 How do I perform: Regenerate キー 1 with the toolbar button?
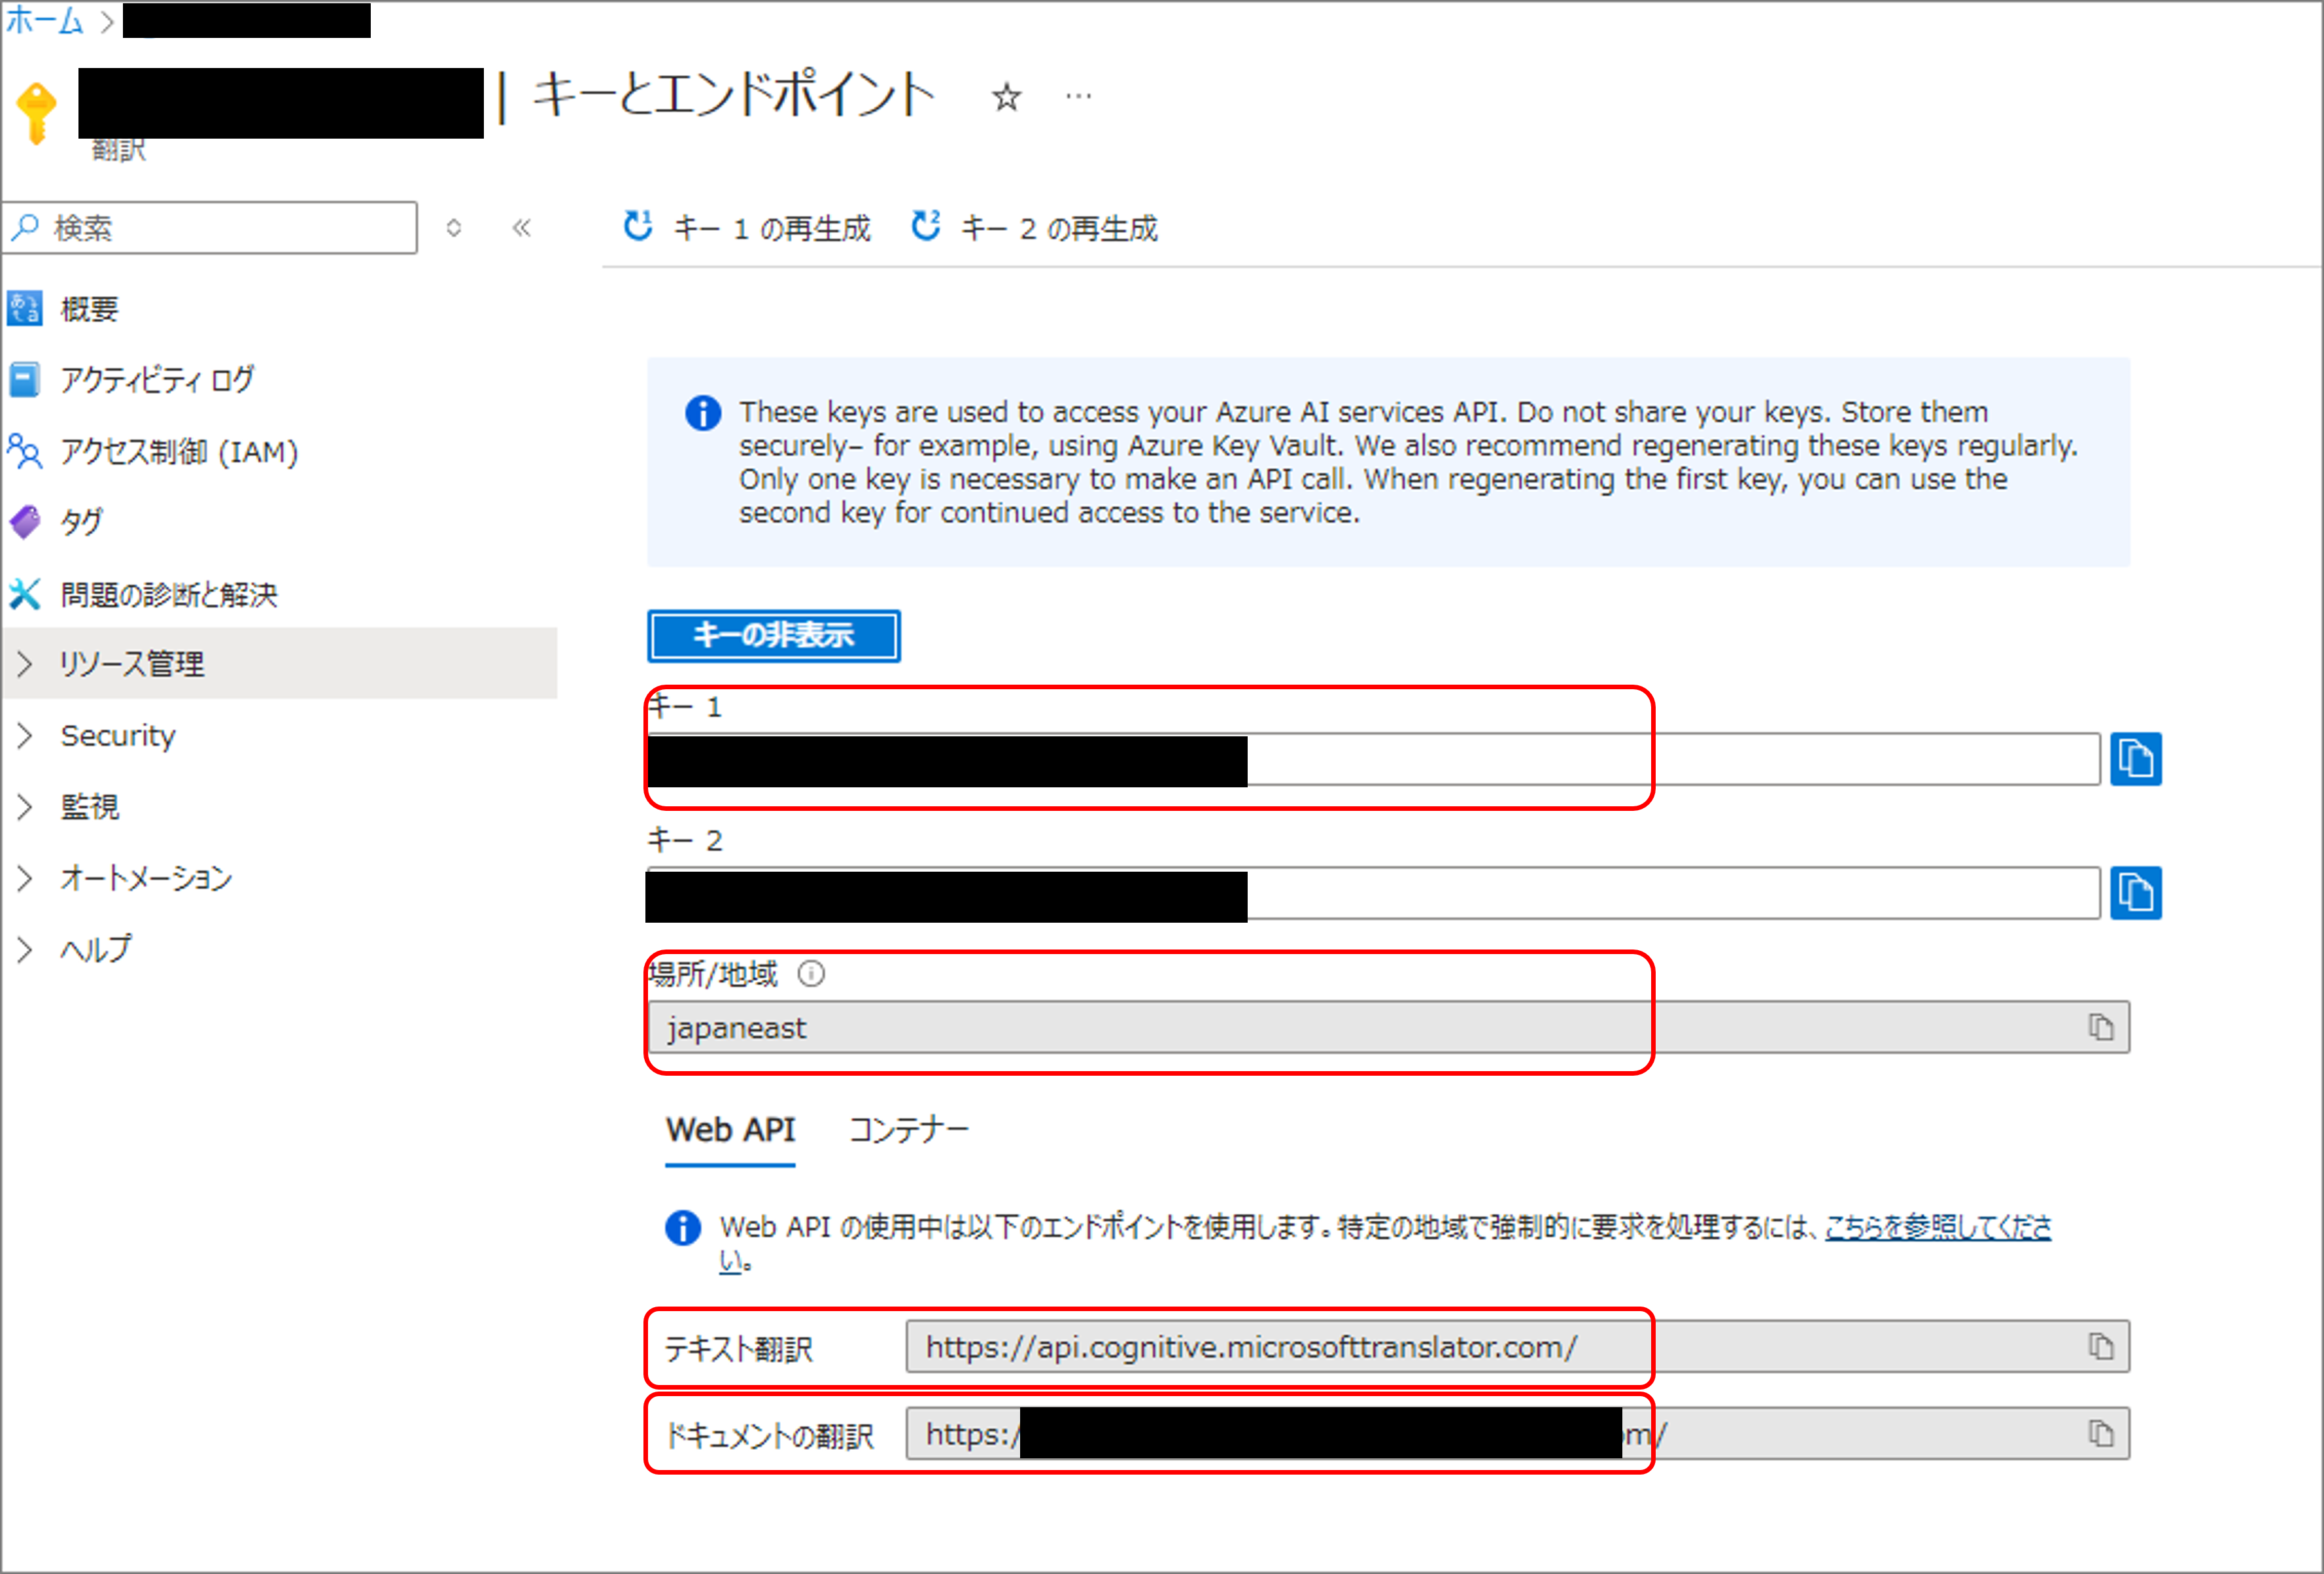pos(747,227)
